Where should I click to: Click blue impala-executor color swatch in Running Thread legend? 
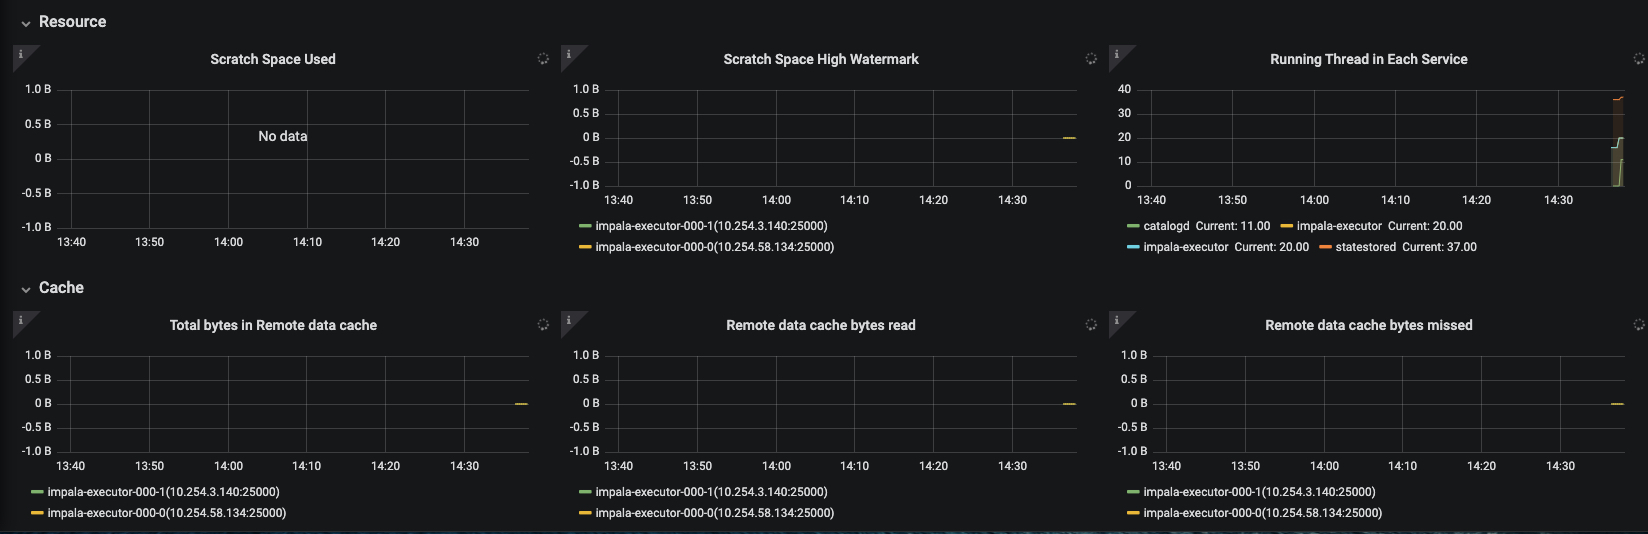tap(1133, 247)
